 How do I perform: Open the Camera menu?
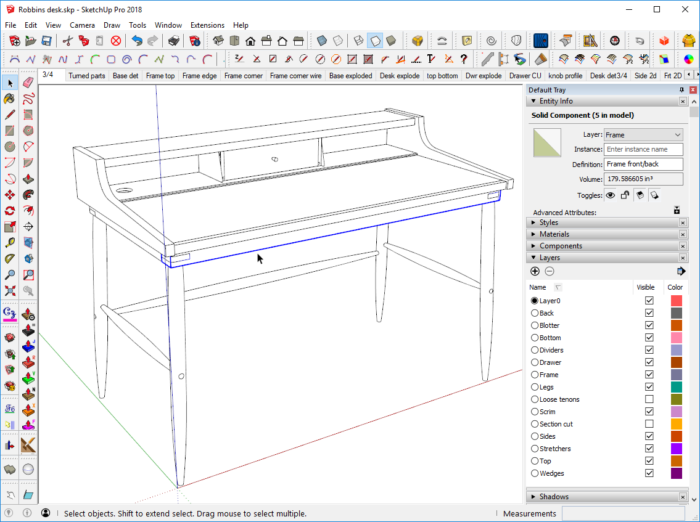tap(82, 25)
